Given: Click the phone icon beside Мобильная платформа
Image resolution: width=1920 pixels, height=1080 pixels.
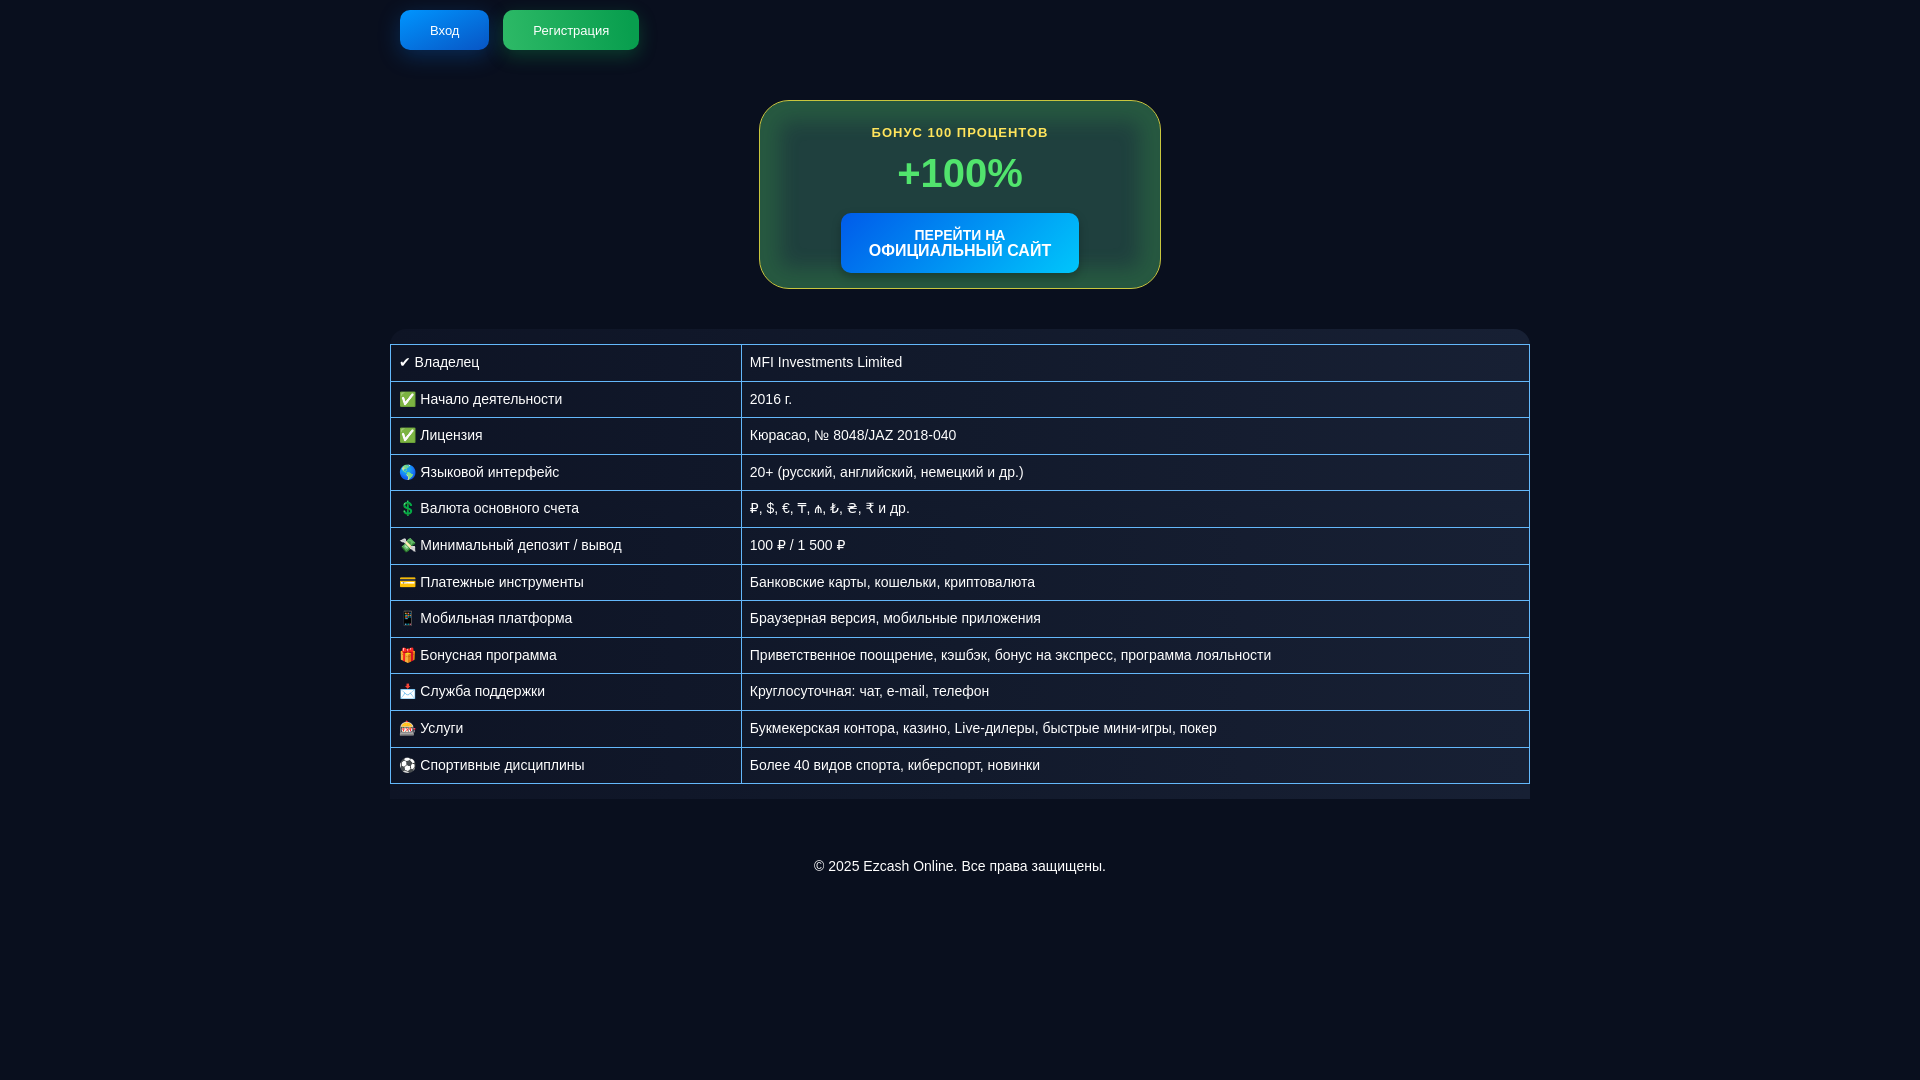Looking at the screenshot, I should (407, 618).
